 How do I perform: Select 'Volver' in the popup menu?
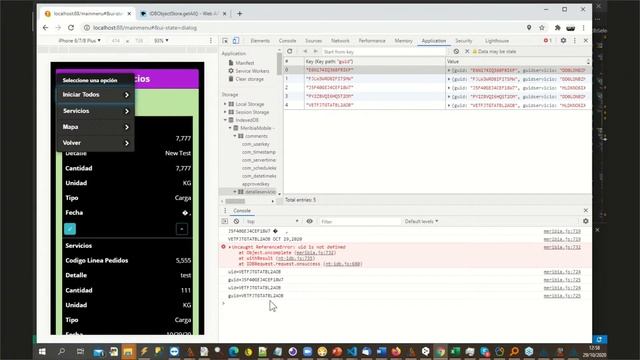click(96, 143)
